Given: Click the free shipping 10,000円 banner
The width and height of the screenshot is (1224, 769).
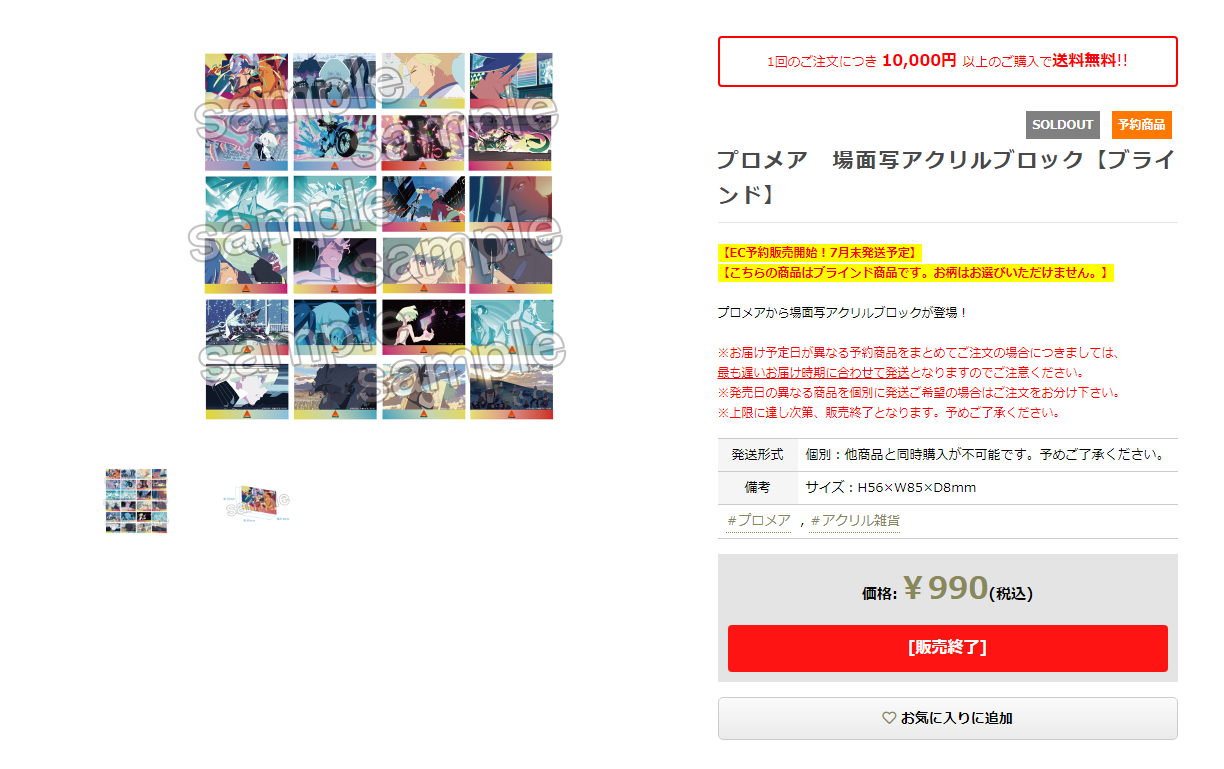Looking at the screenshot, I should pos(947,61).
